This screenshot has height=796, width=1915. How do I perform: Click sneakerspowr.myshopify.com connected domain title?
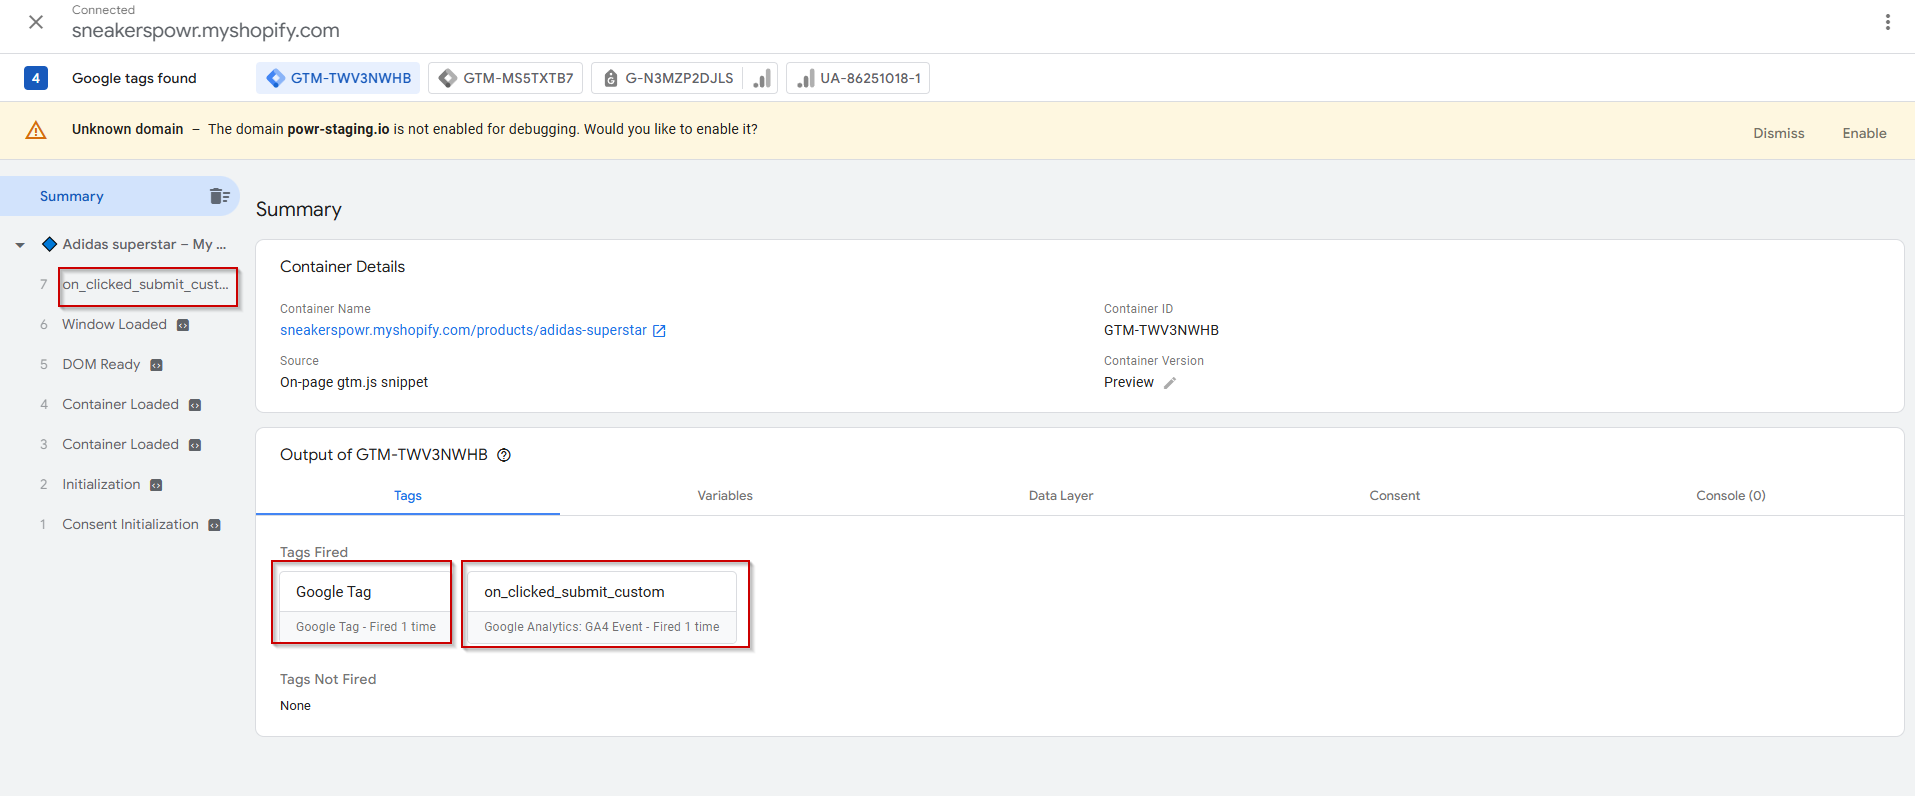click(206, 30)
